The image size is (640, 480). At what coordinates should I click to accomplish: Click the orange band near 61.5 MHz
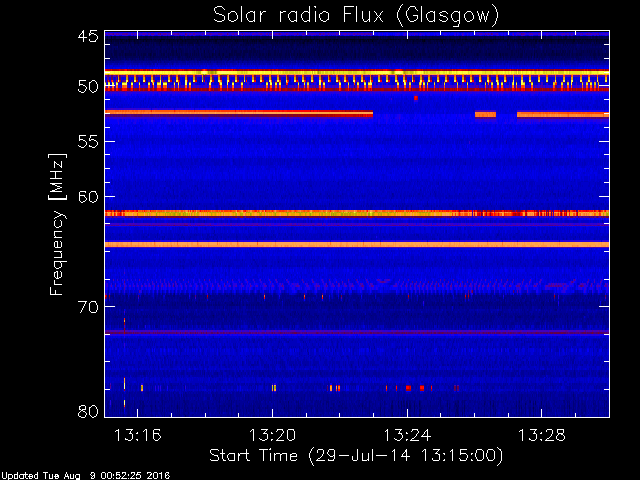357,213
